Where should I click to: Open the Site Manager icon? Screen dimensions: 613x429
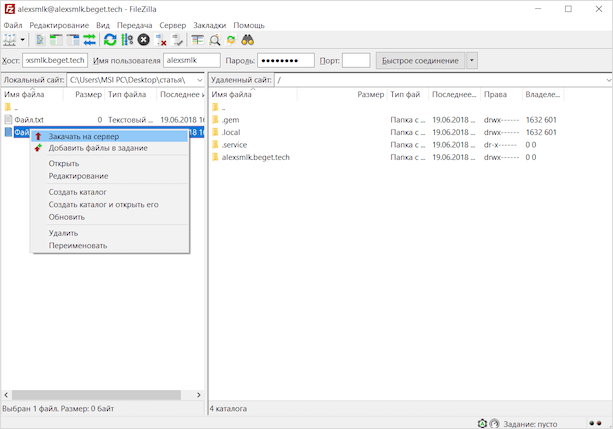point(10,40)
